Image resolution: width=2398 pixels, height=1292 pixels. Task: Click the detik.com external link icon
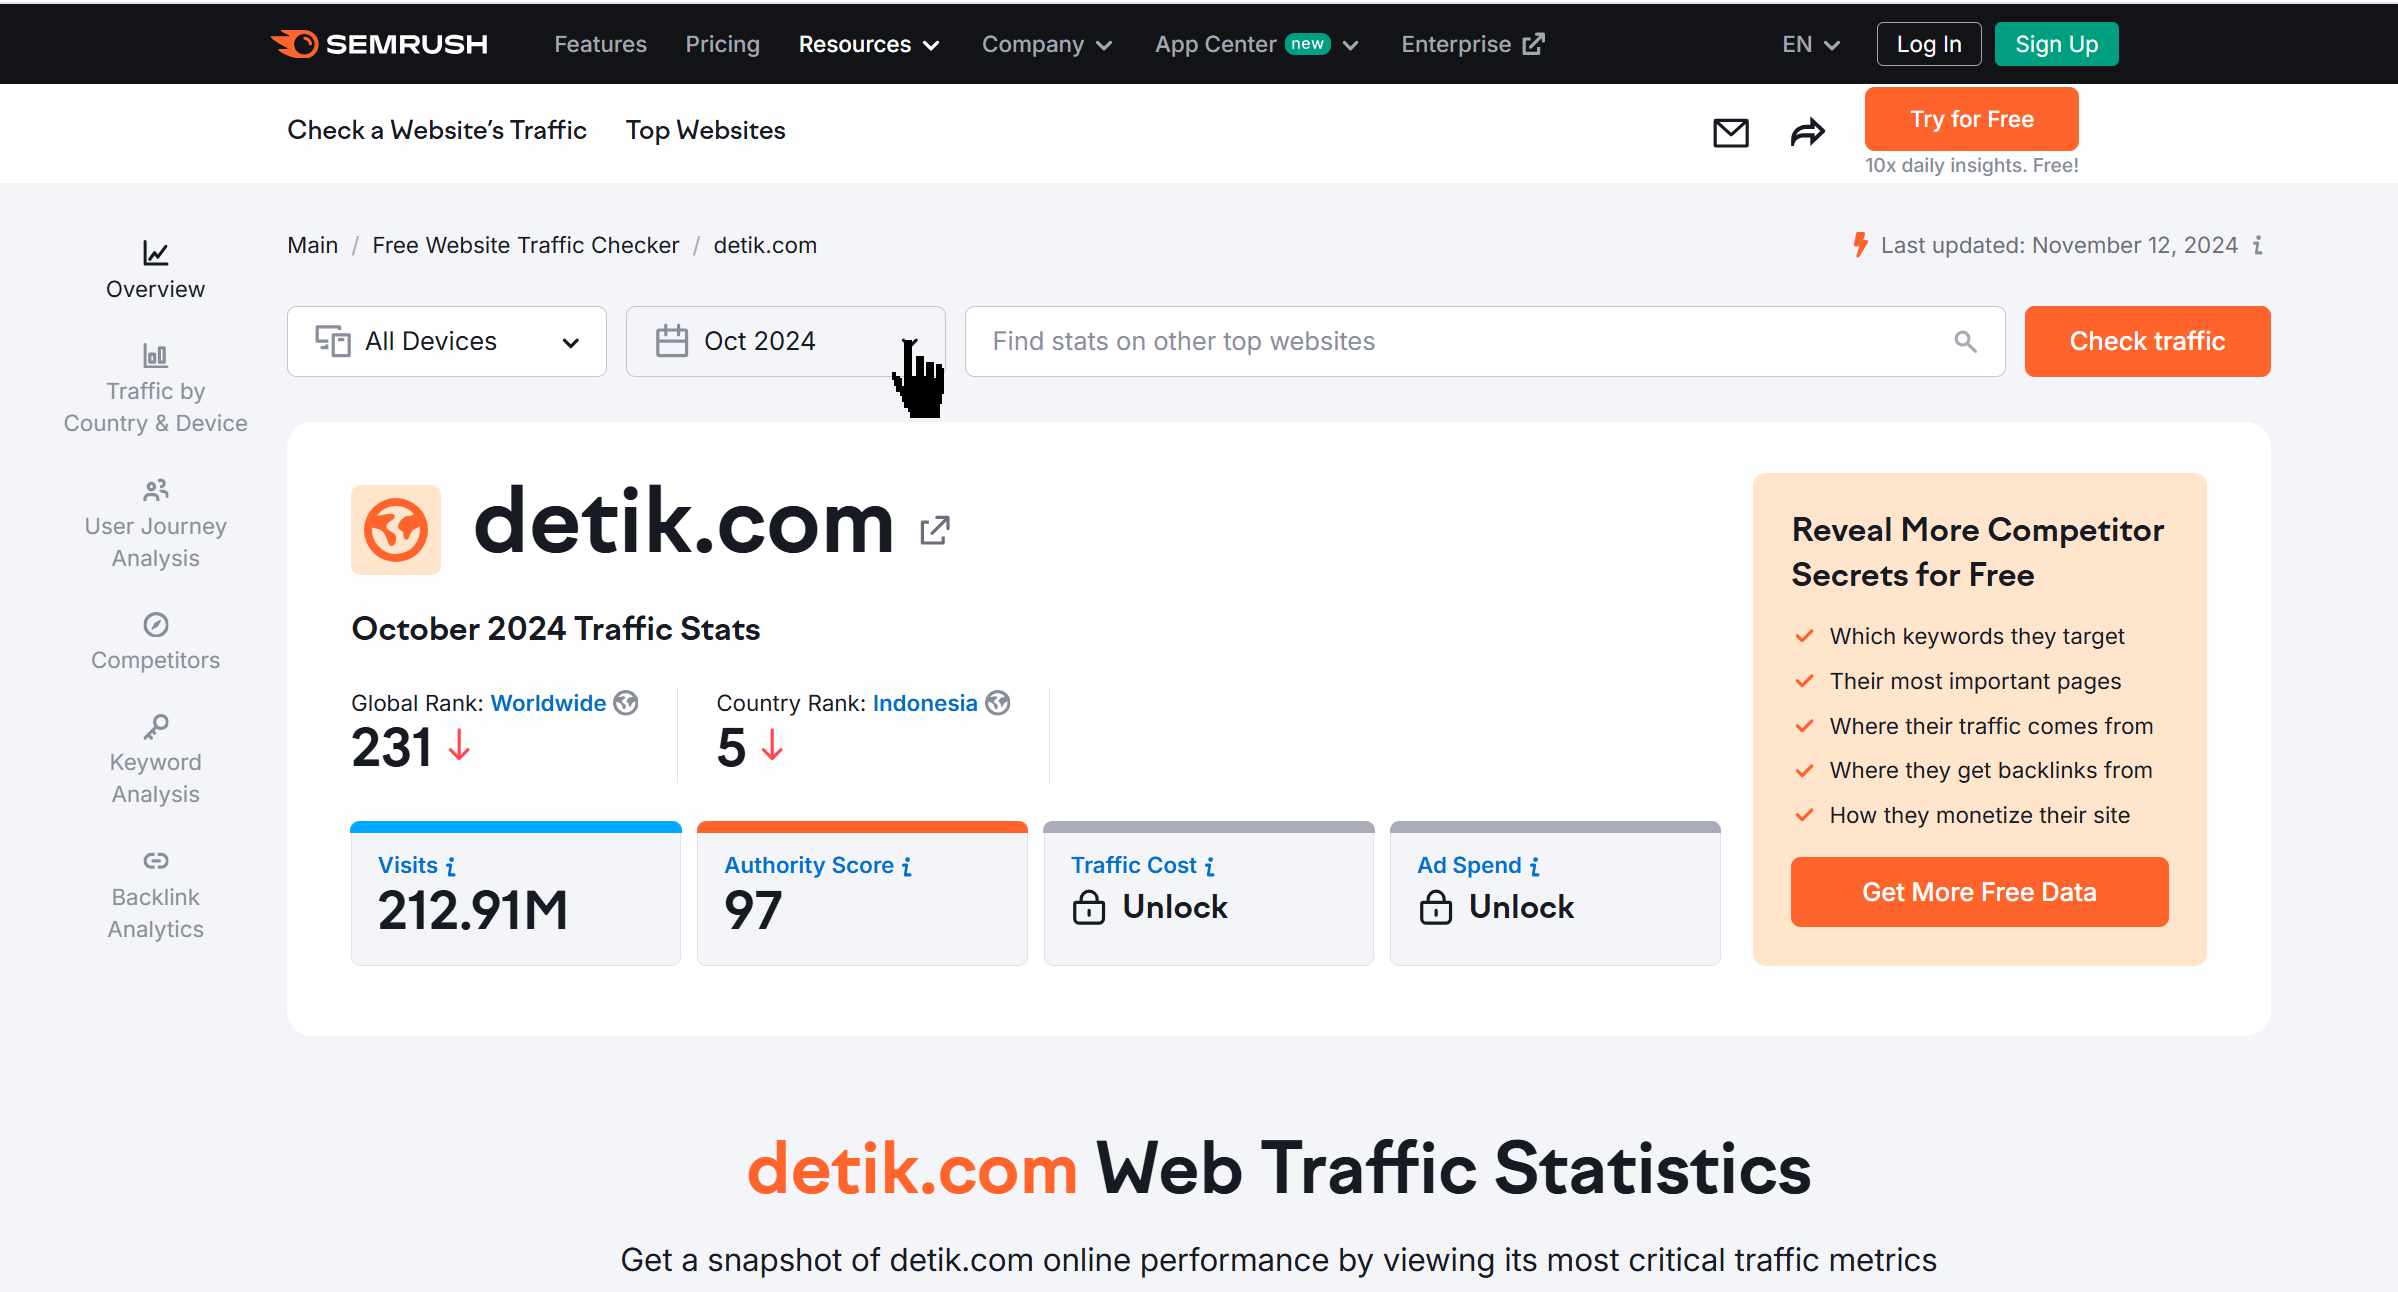(x=935, y=530)
